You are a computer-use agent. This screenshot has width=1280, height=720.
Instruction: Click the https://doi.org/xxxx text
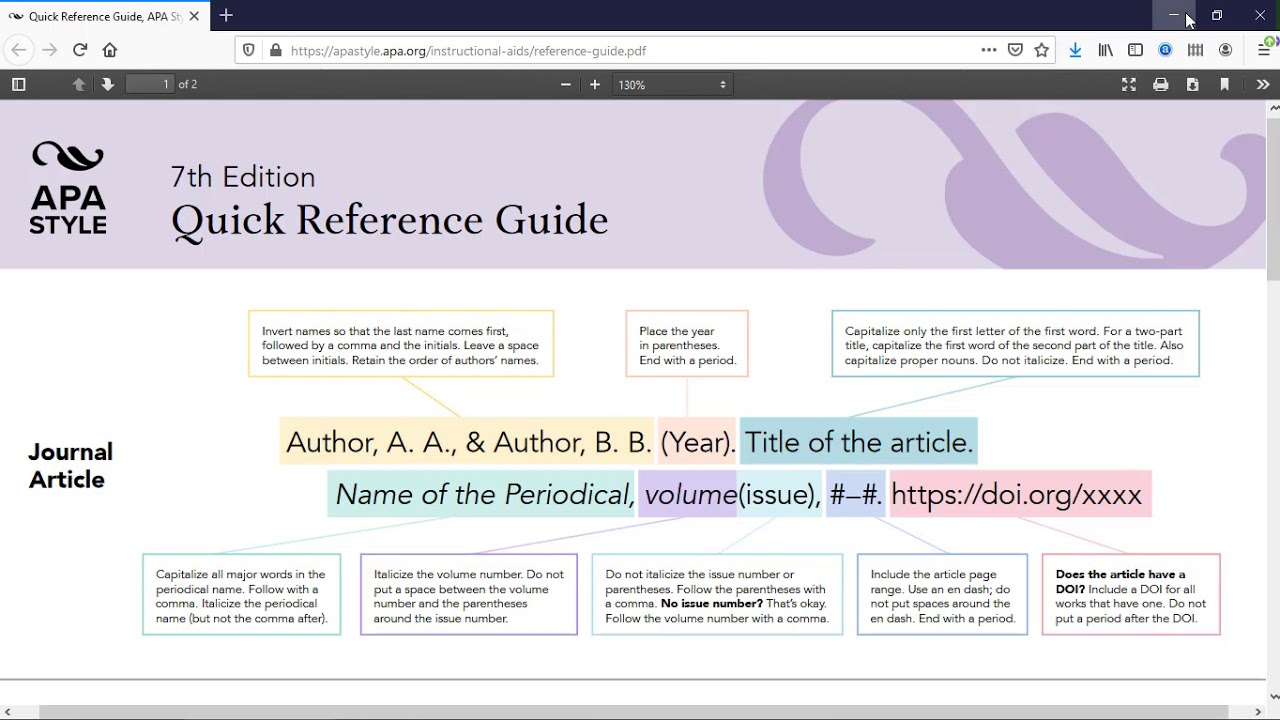(x=1016, y=494)
